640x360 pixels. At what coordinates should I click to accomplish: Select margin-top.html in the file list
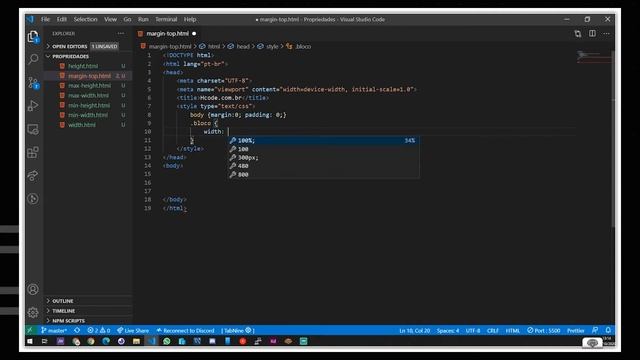point(88,76)
